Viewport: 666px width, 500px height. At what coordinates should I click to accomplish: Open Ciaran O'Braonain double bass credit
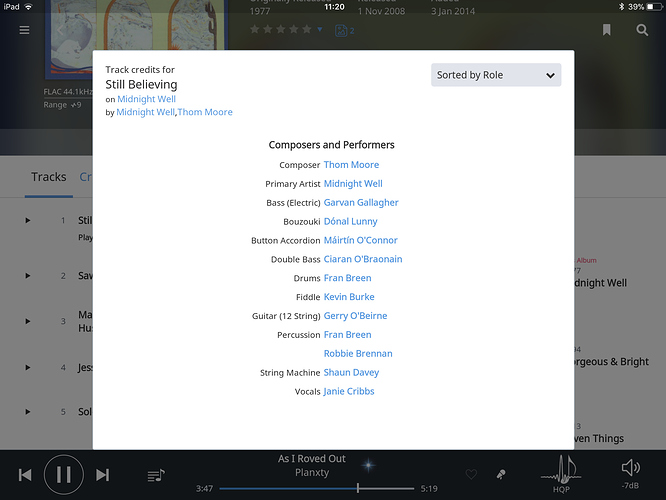click(x=363, y=259)
